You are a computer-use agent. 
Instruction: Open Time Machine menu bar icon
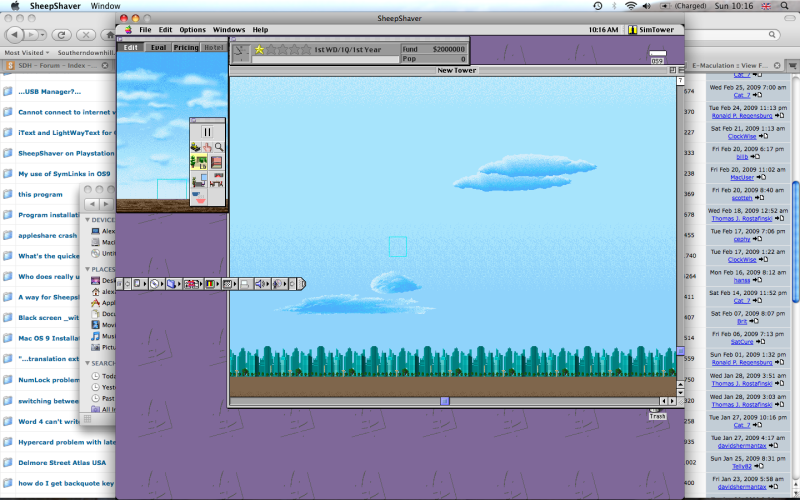point(597,6)
